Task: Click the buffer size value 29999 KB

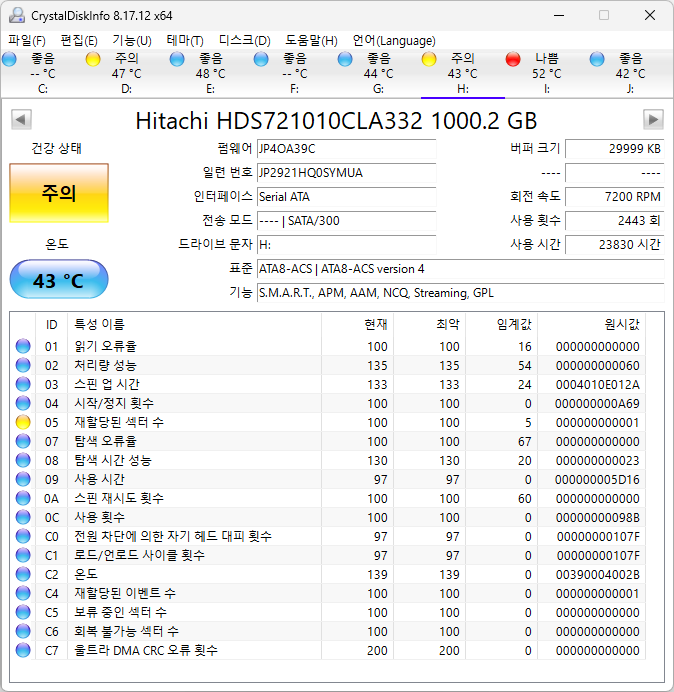Action: (x=614, y=149)
